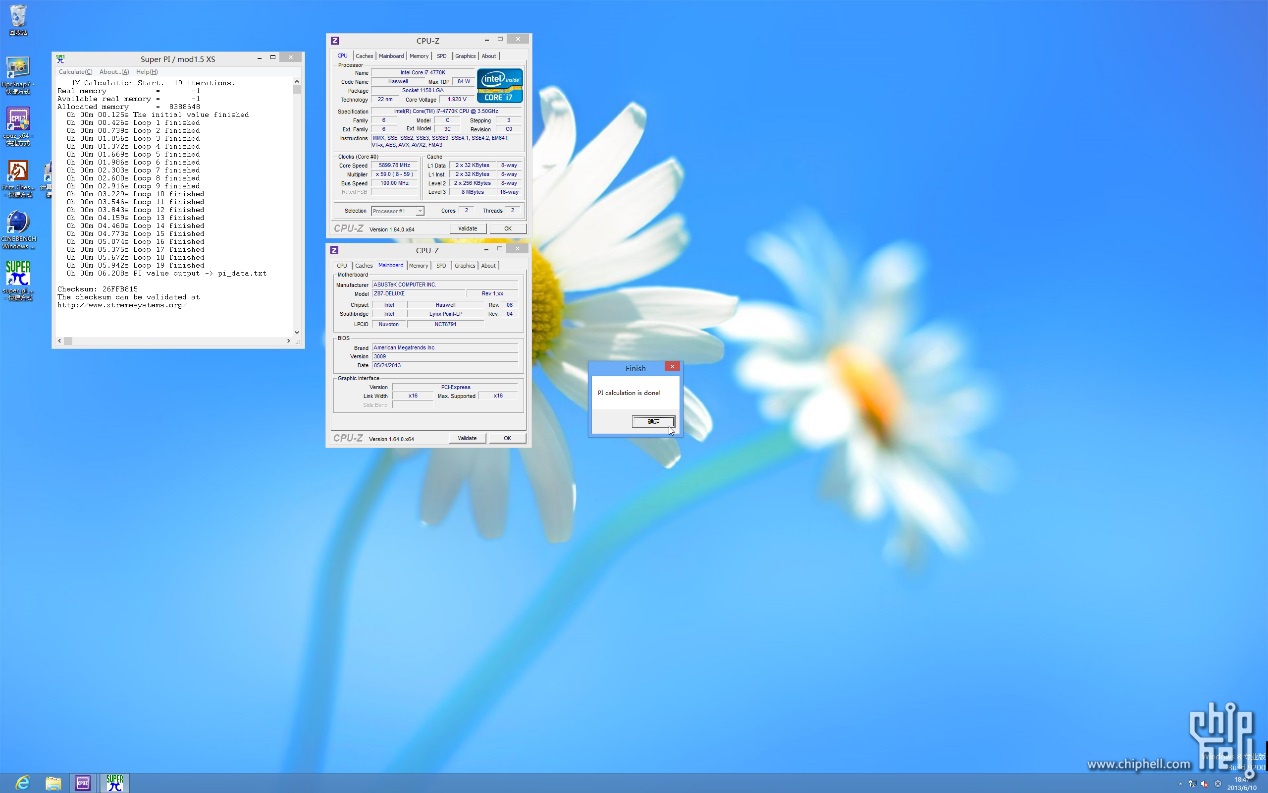Image resolution: width=1268 pixels, height=793 pixels.
Task: Click the Super PI title bar icon
Action: [x=60, y=59]
